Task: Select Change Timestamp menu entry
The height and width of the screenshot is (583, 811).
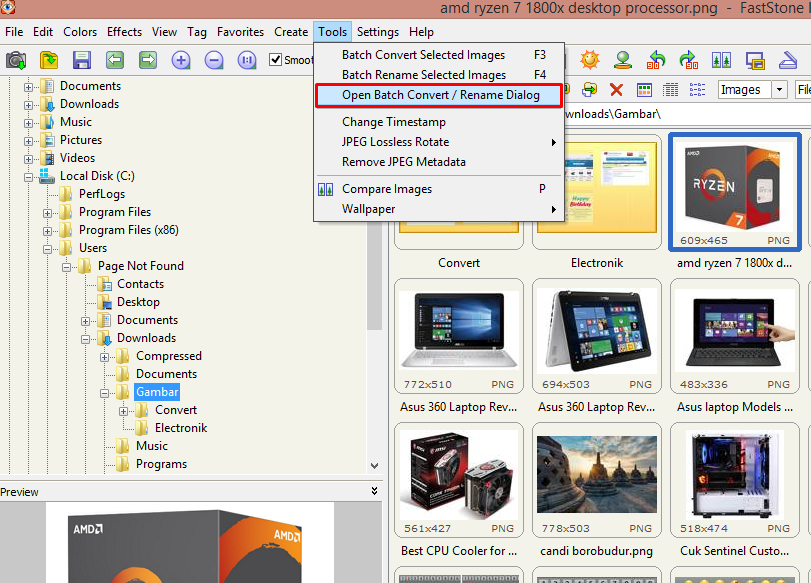Action: (439, 122)
